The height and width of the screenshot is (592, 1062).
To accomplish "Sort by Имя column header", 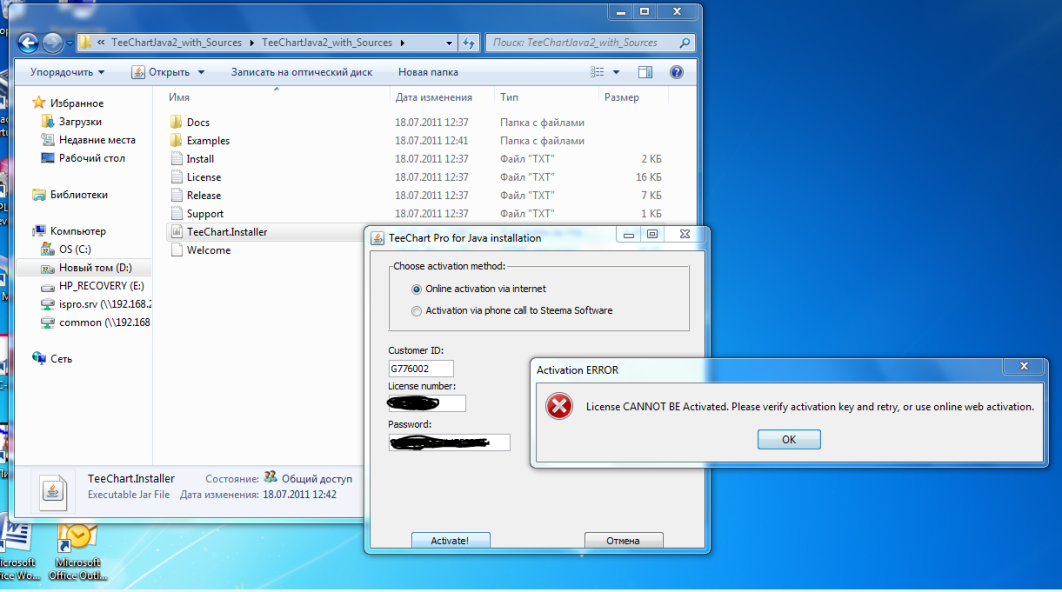I will (179, 97).
